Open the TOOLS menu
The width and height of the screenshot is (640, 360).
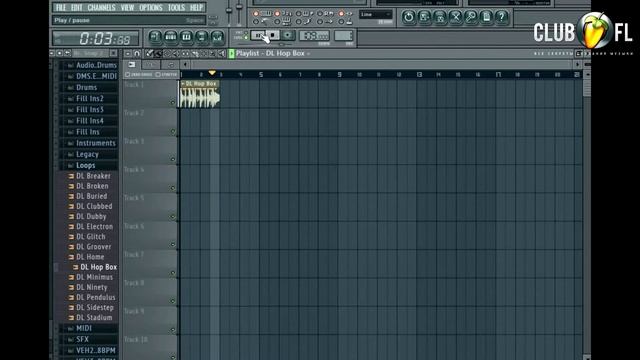click(x=176, y=7)
